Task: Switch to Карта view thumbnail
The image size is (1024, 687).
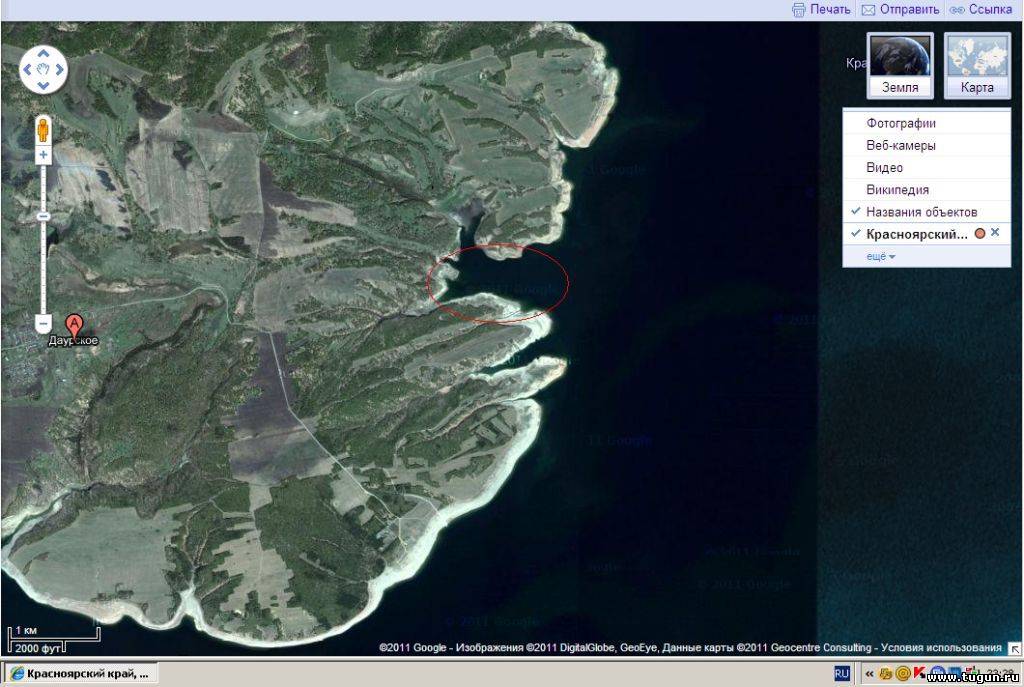Action: tap(977, 66)
